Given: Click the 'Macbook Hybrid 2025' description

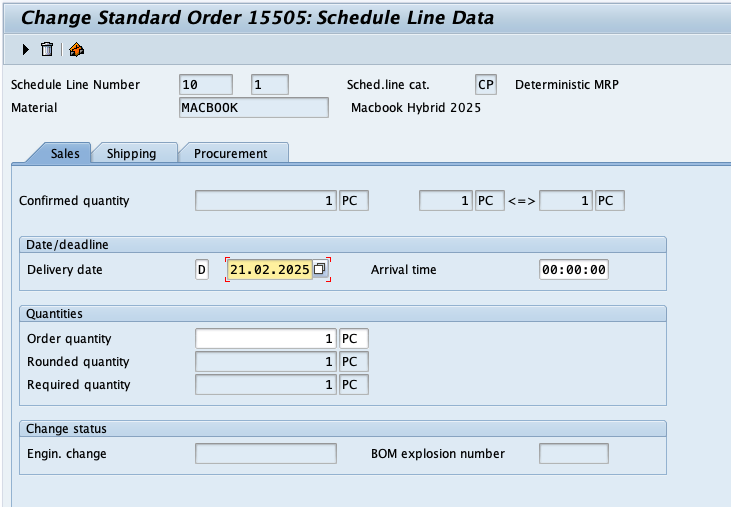Looking at the screenshot, I should click(416, 108).
